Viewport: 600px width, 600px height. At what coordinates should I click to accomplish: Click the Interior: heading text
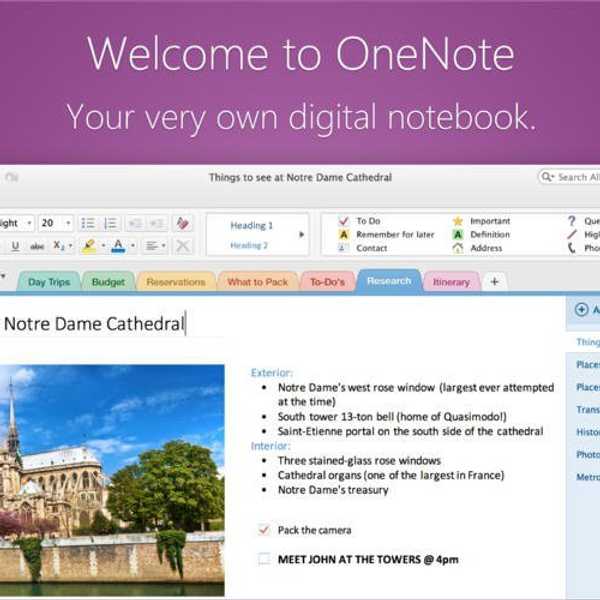tap(271, 446)
